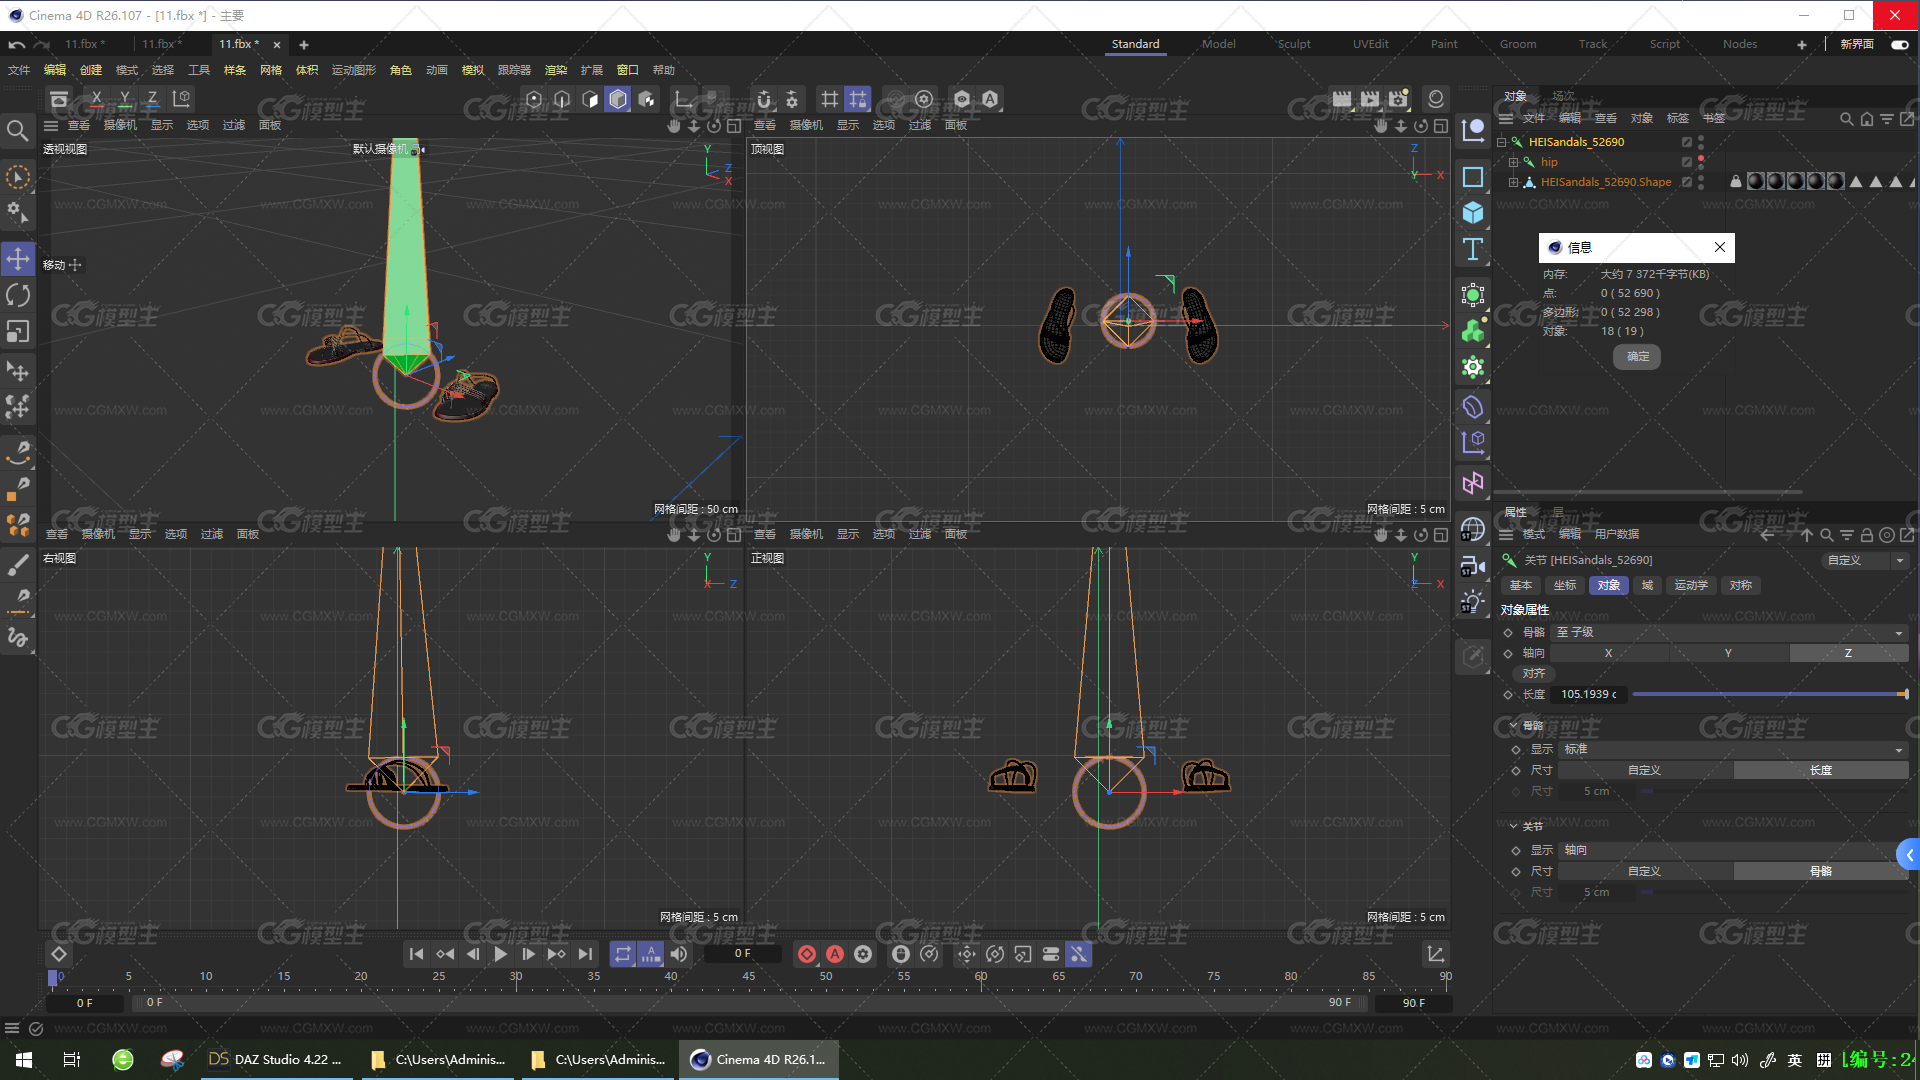The image size is (1920, 1080).
Task: Click lock icon in Attributes panel header
Action: [x=1866, y=535]
